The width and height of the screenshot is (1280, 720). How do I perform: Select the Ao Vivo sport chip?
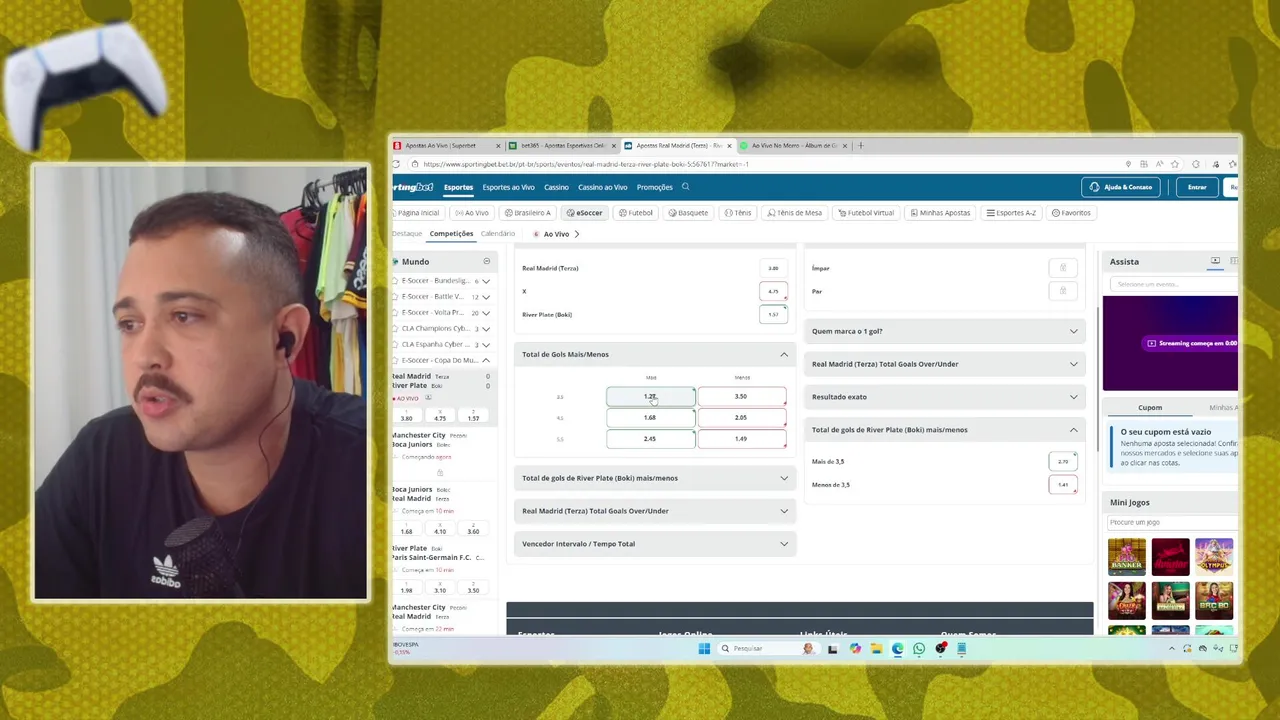(x=471, y=213)
